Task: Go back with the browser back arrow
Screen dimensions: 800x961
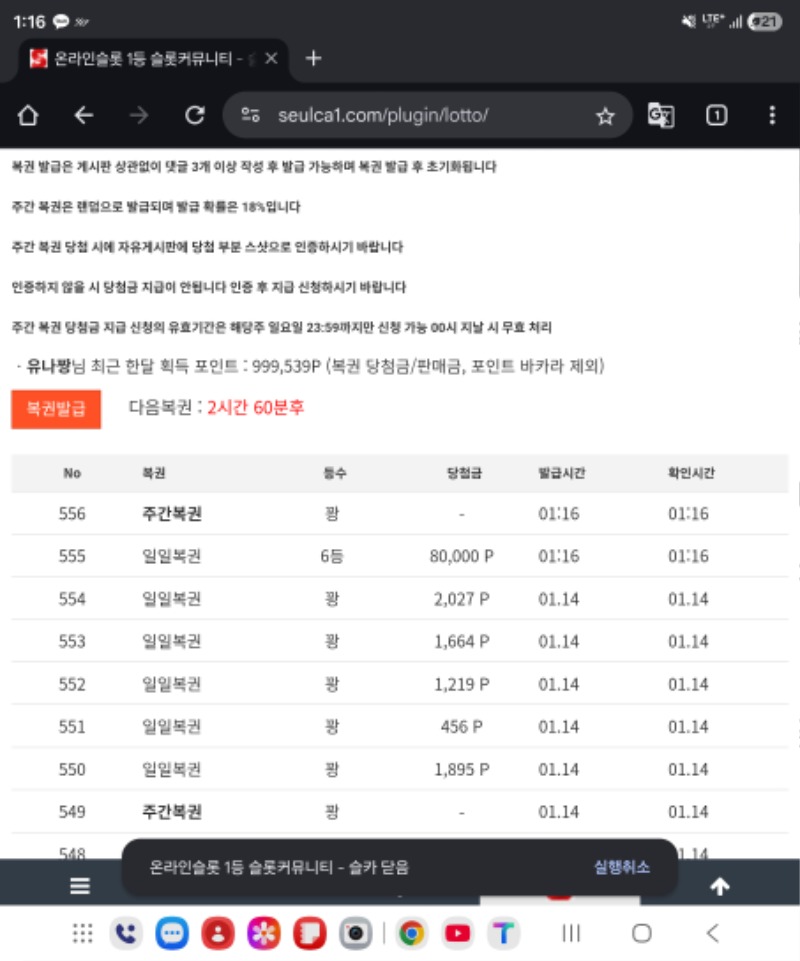Action: click(x=84, y=116)
